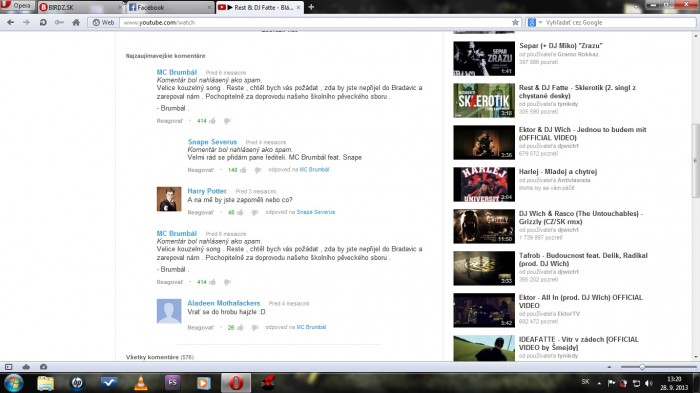Image resolution: width=700 pixels, height=393 pixels.
Task: Open the Opera panels toggle icon
Action: pyautogui.click(x=8, y=367)
